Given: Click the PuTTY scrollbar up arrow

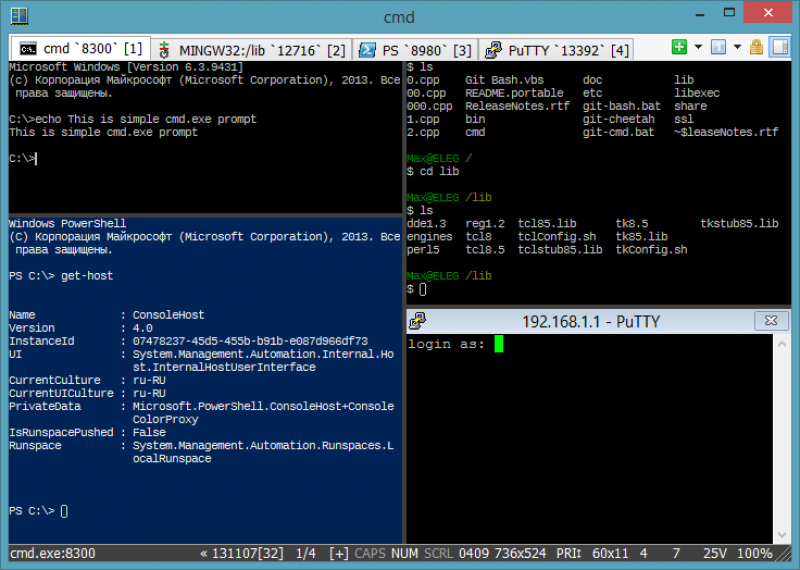Looking at the screenshot, I should tap(782, 344).
